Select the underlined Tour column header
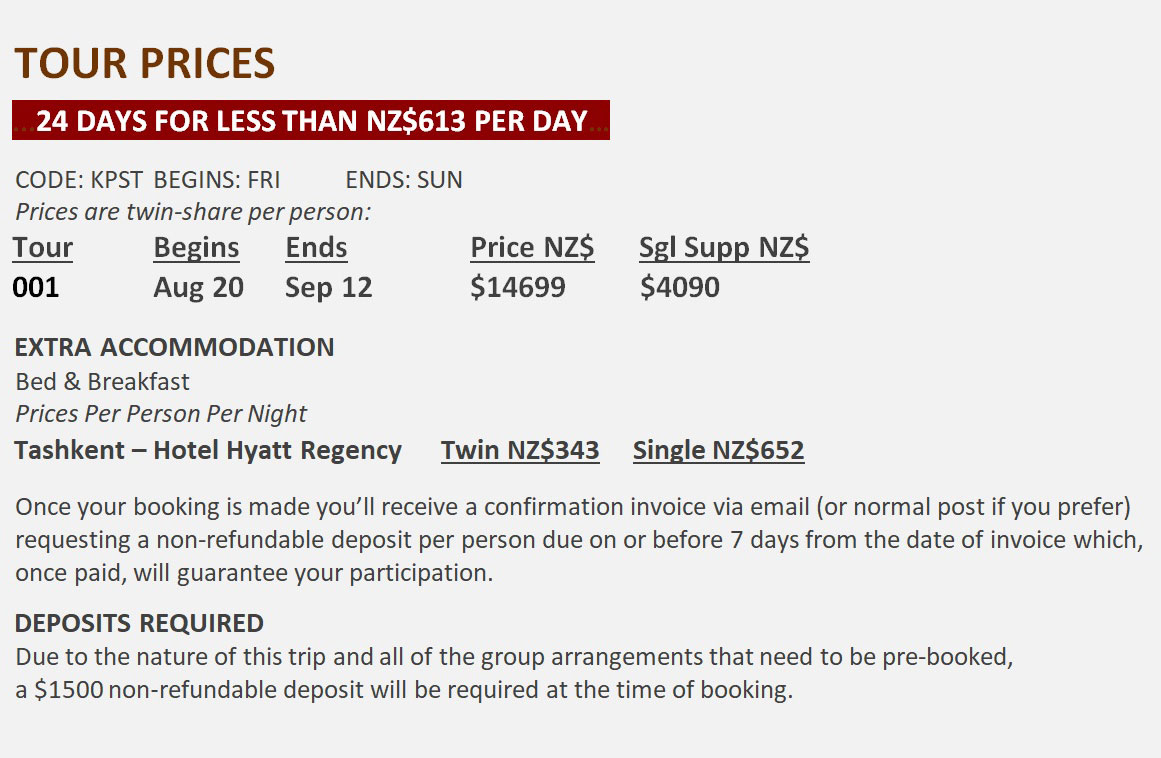The image size is (1161, 758). point(43,248)
